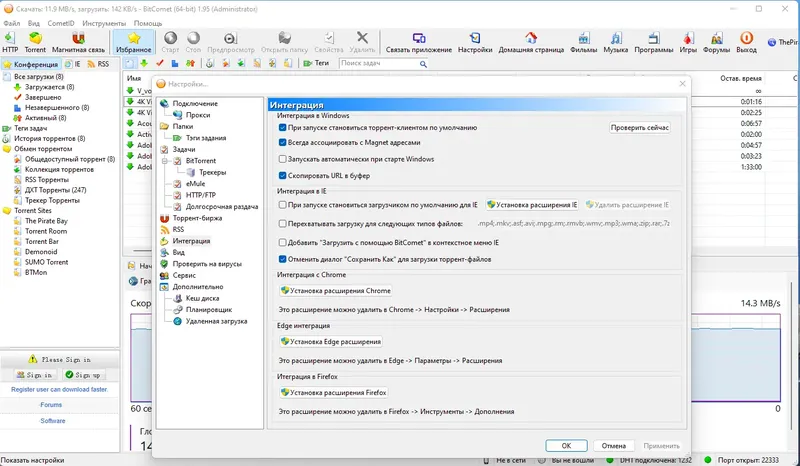This screenshot has height=466, width=800.
Task: Open the CometID menu
Action: pos(61,23)
